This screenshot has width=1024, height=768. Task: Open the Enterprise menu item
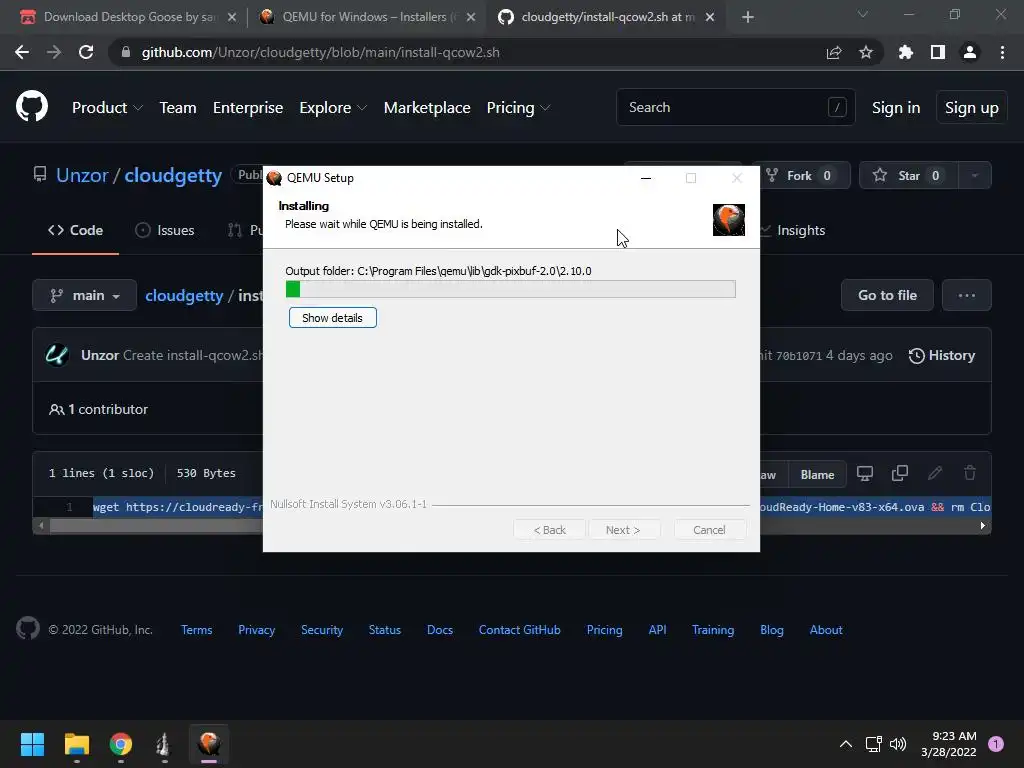[248, 108]
